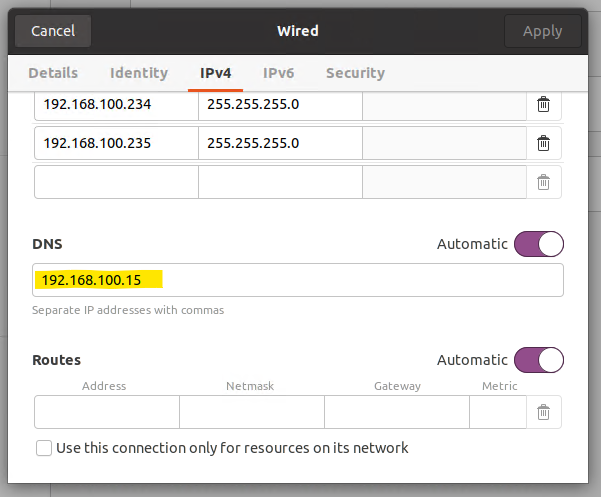The height and width of the screenshot is (497, 601).
Task: Switch to the Details tab
Action: pos(53,73)
